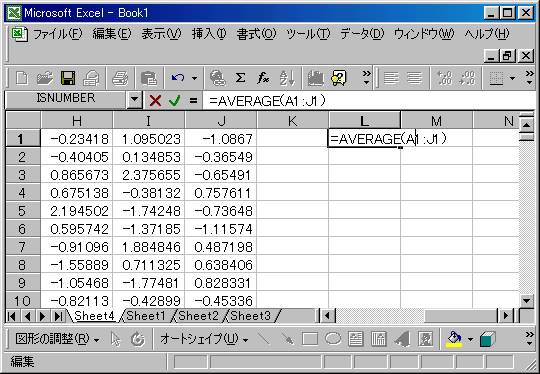This screenshot has width=540, height=374.
Task: Open the ISNUMBER function name box dropdown
Action: point(134,100)
